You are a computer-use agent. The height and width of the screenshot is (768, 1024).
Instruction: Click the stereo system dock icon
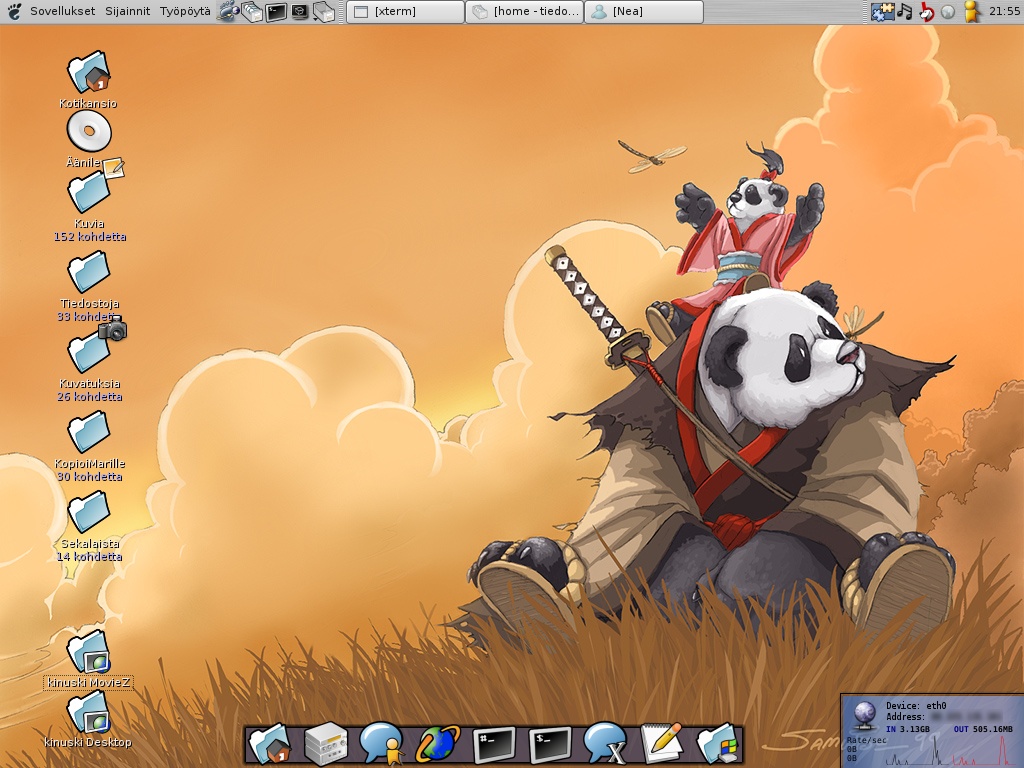(325, 743)
